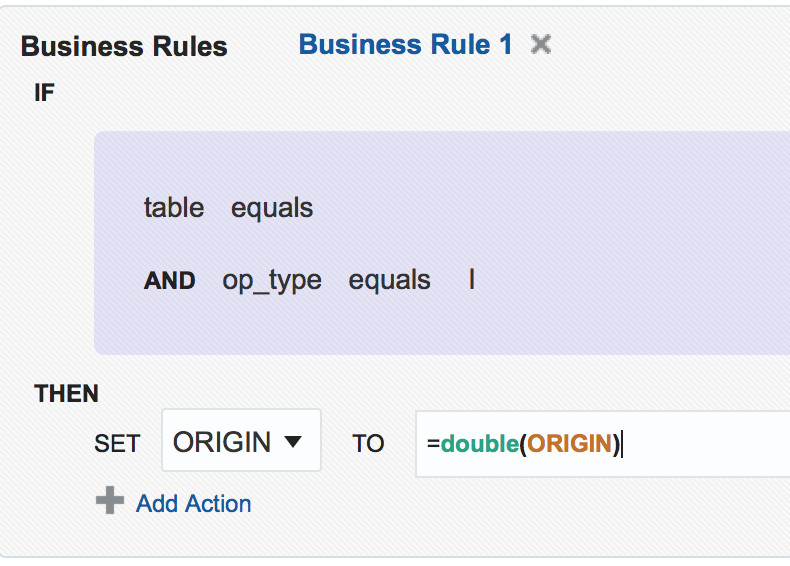Select the purple IF condition block
Screen dimensions: 790x566
coord(442,243)
